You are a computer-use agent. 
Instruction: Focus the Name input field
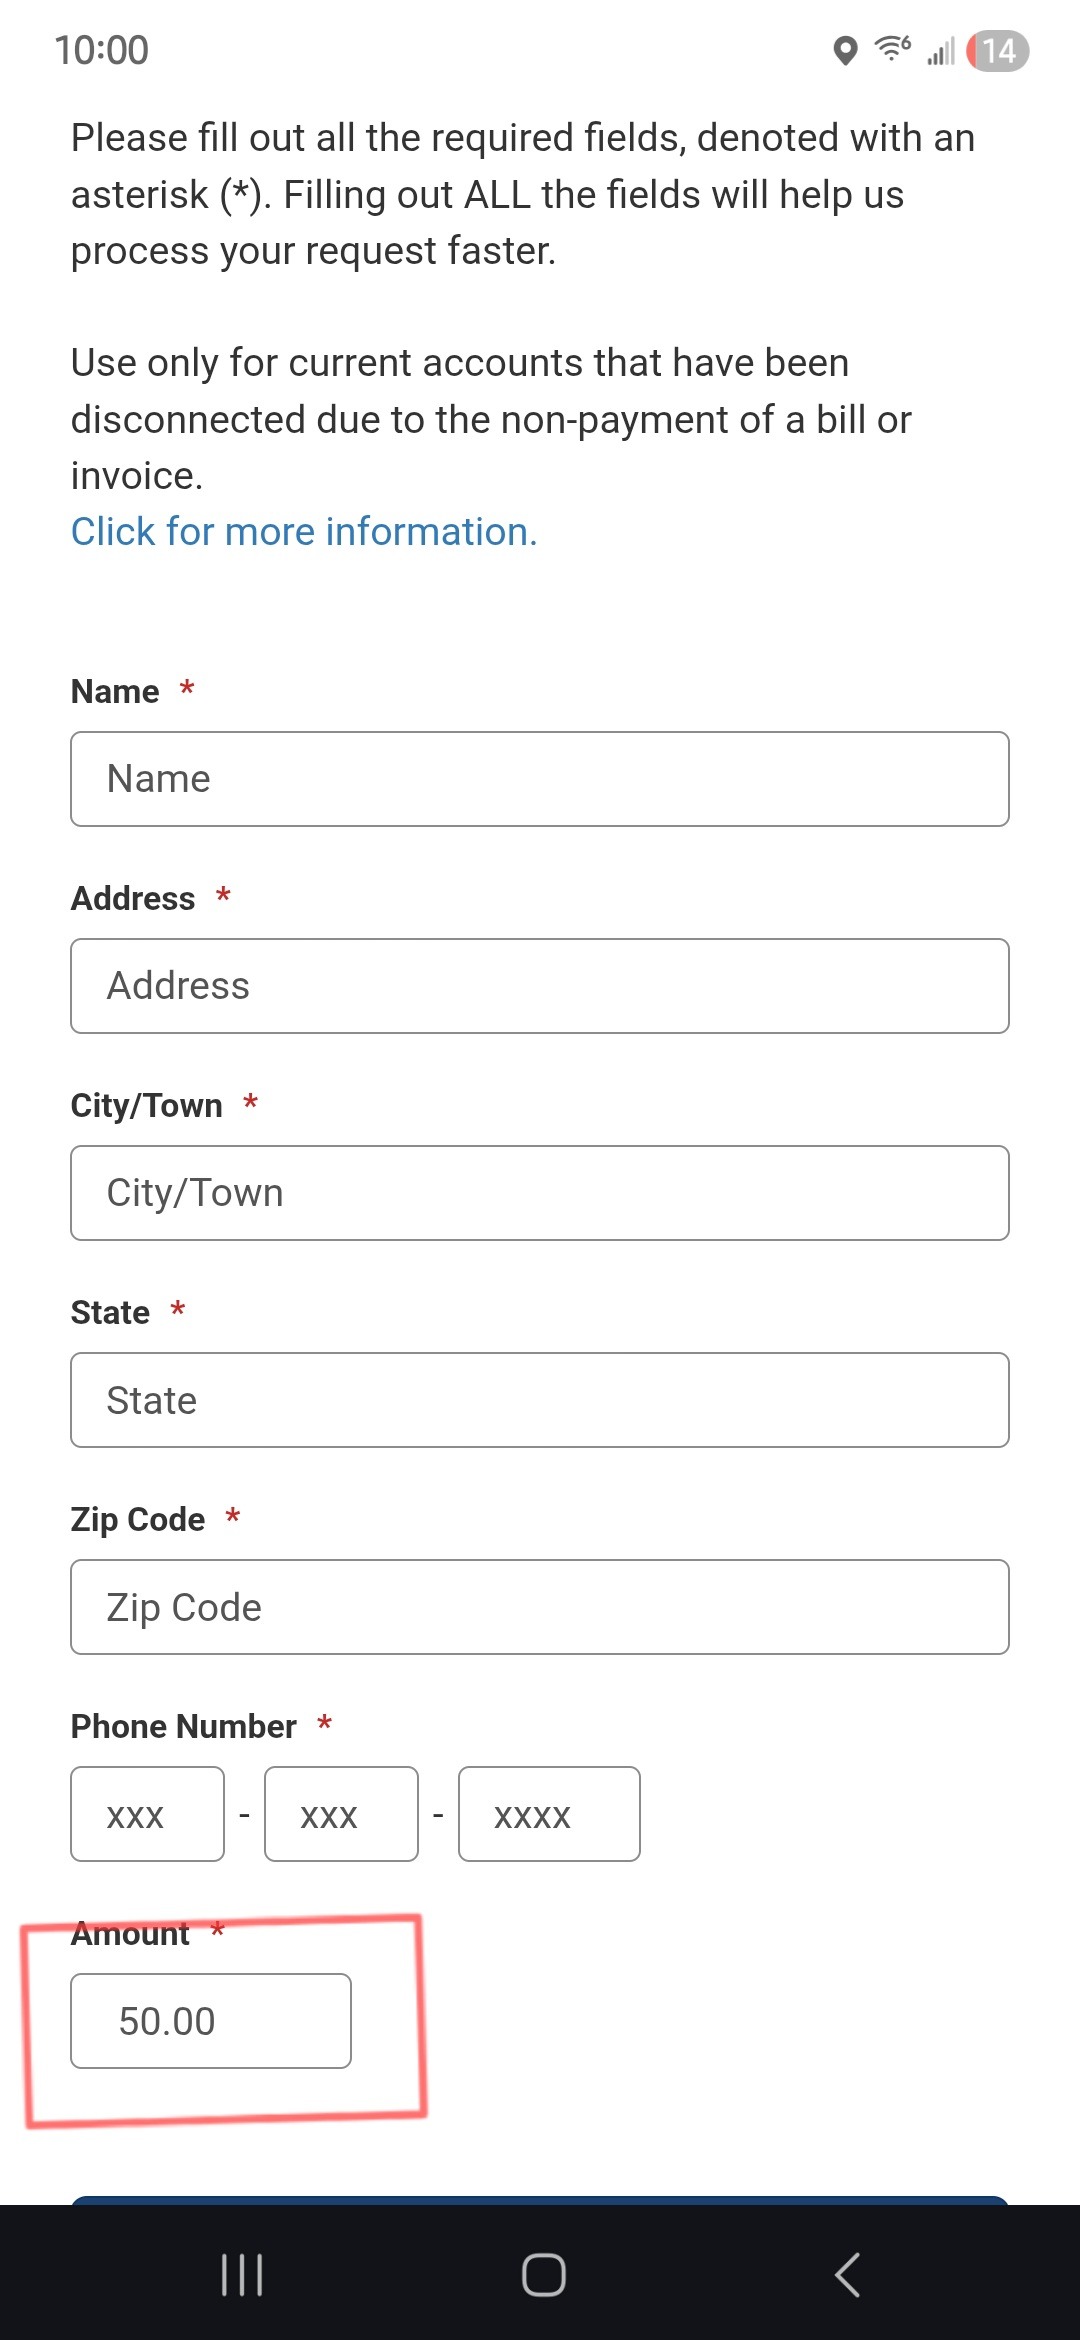point(540,779)
